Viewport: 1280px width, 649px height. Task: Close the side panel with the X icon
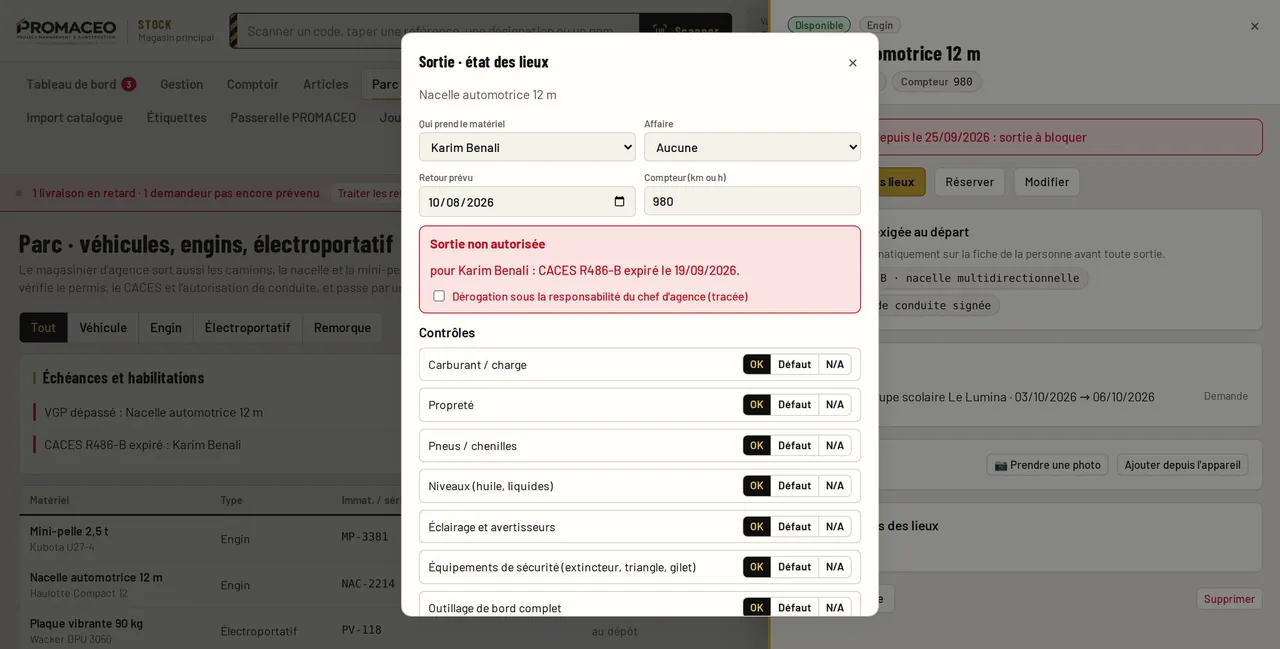[x=1254, y=27]
